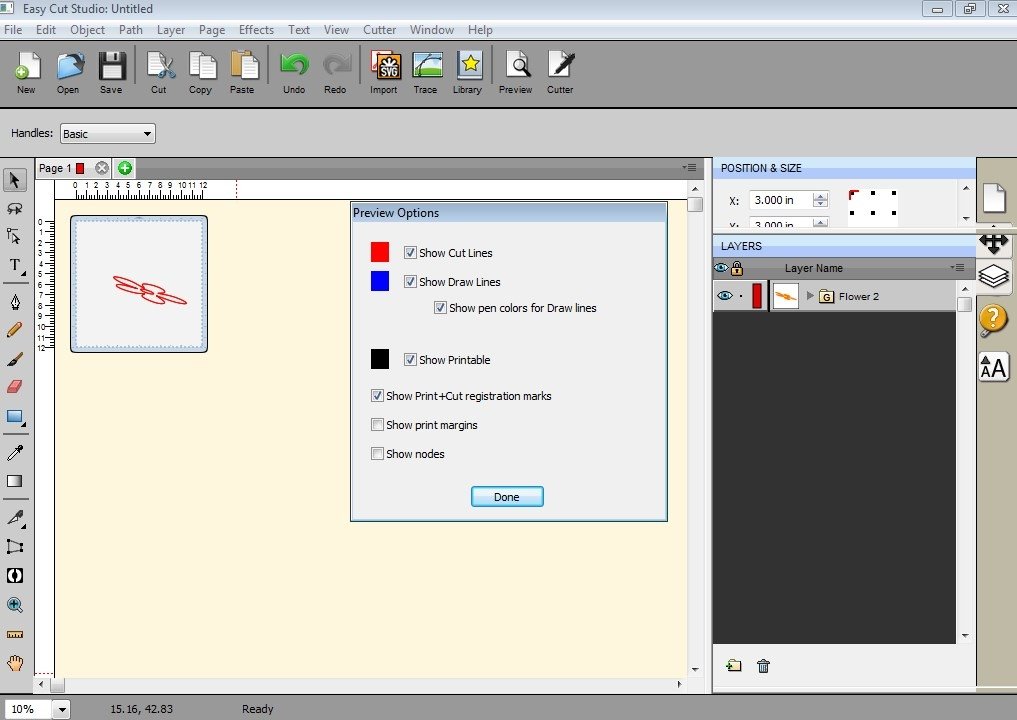Click green plus to add page
Image resolution: width=1017 pixels, height=720 pixels.
(x=125, y=169)
